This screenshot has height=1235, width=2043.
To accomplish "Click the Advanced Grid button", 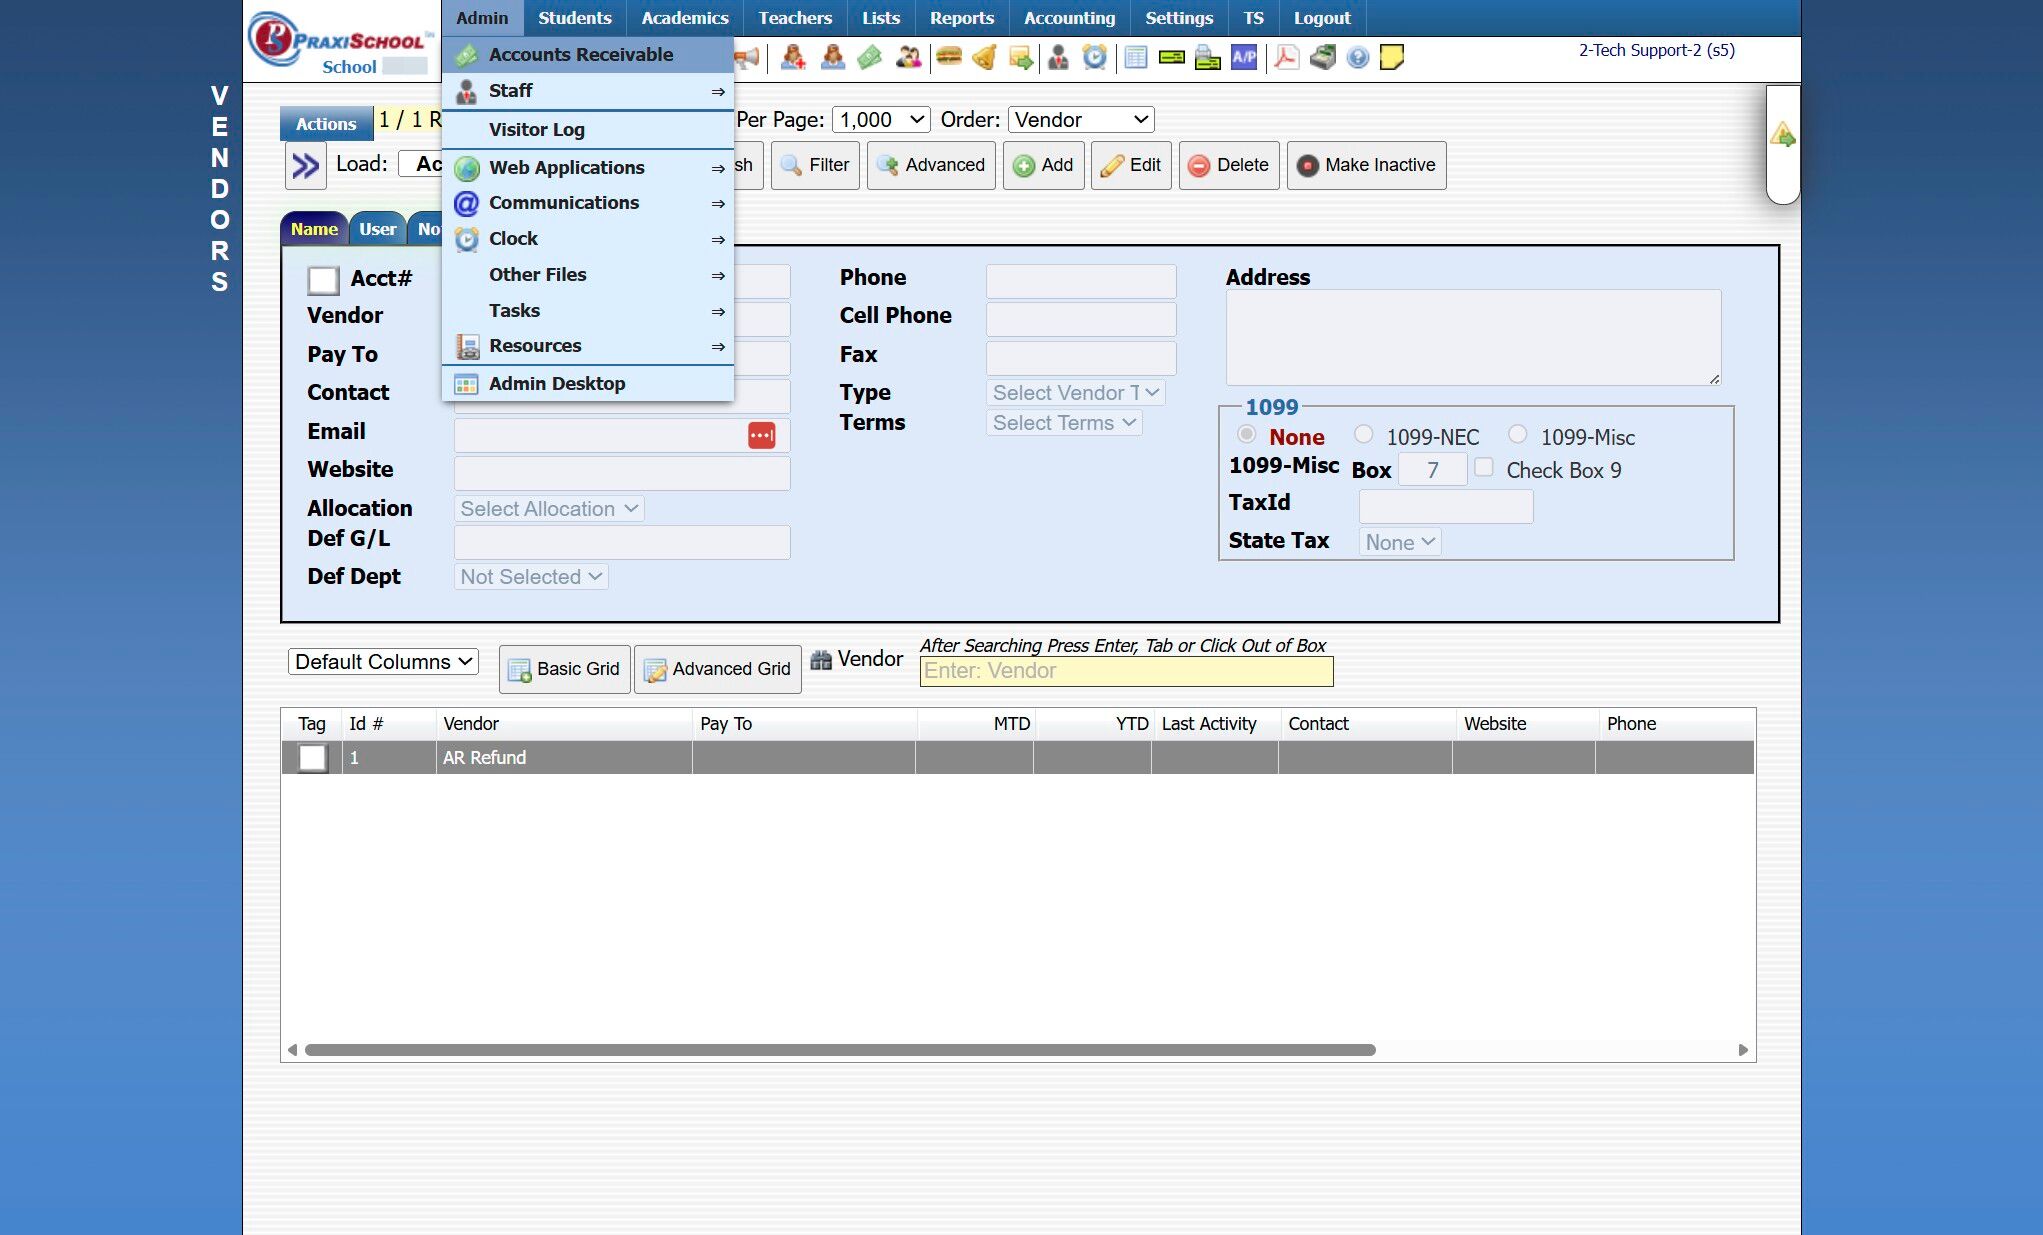I will point(718,669).
